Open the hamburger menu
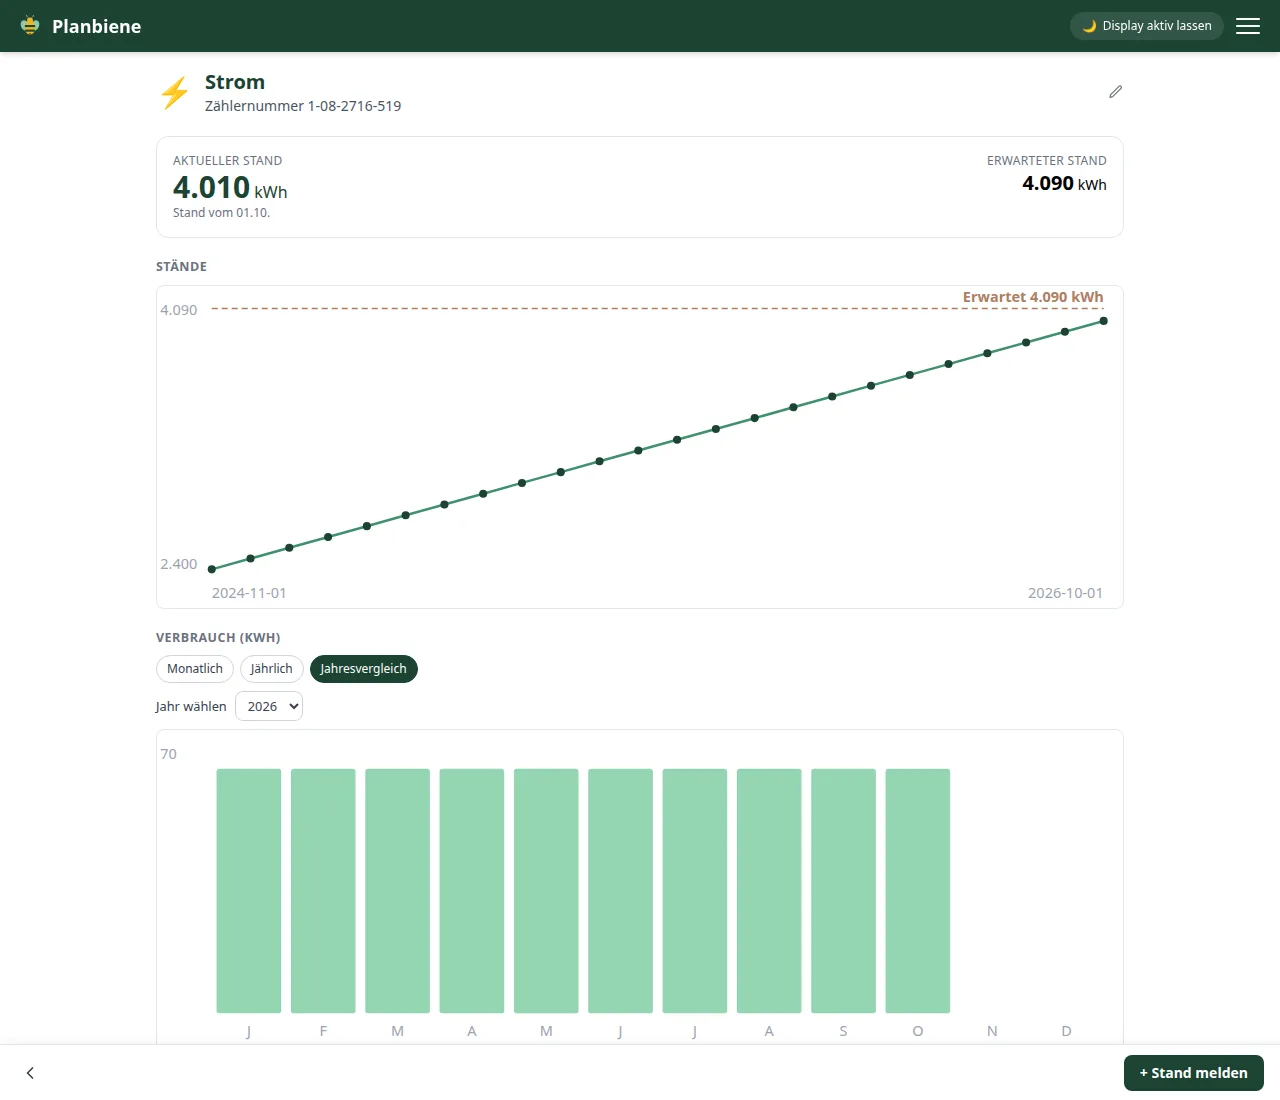Image resolution: width=1280 pixels, height=1100 pixels. (x=1248, y=26)
